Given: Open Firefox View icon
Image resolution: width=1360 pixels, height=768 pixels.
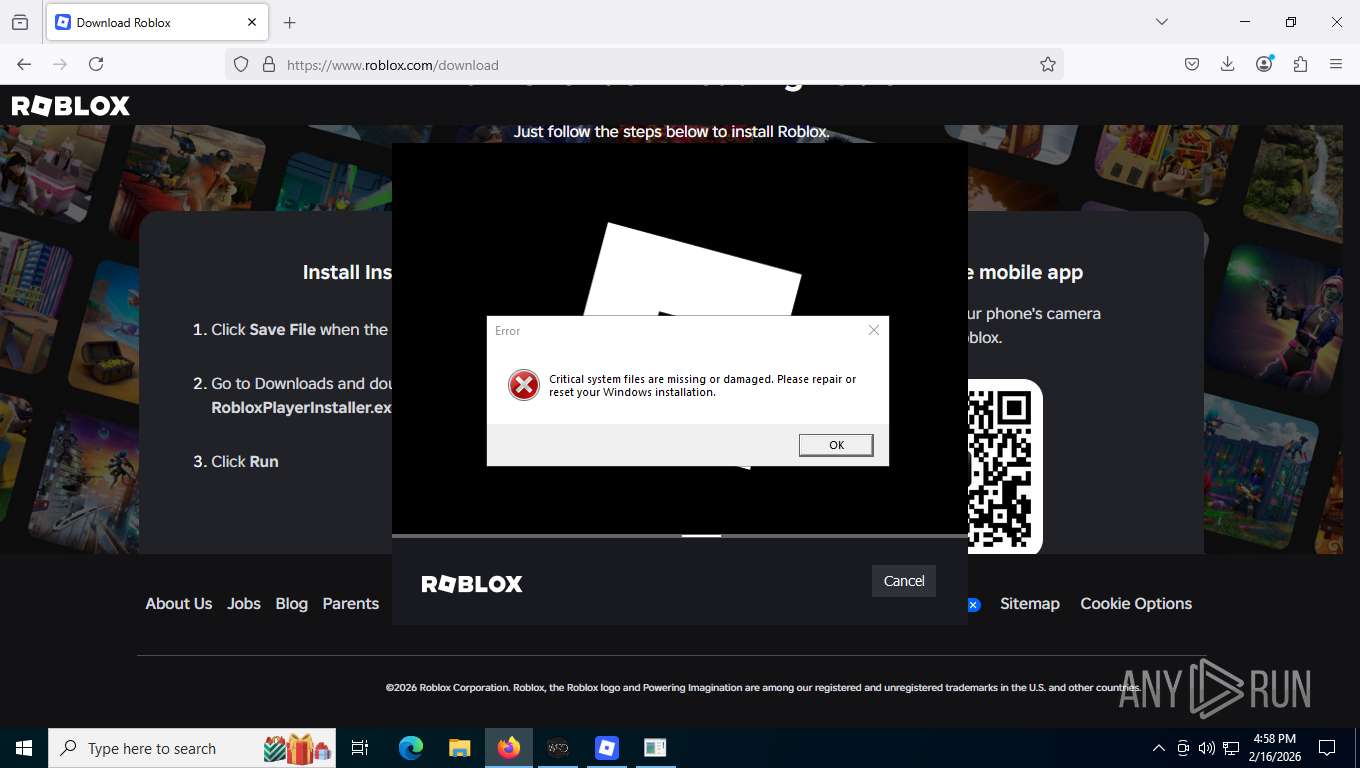Looking at the screenshot, I should [x=20, y=22].
